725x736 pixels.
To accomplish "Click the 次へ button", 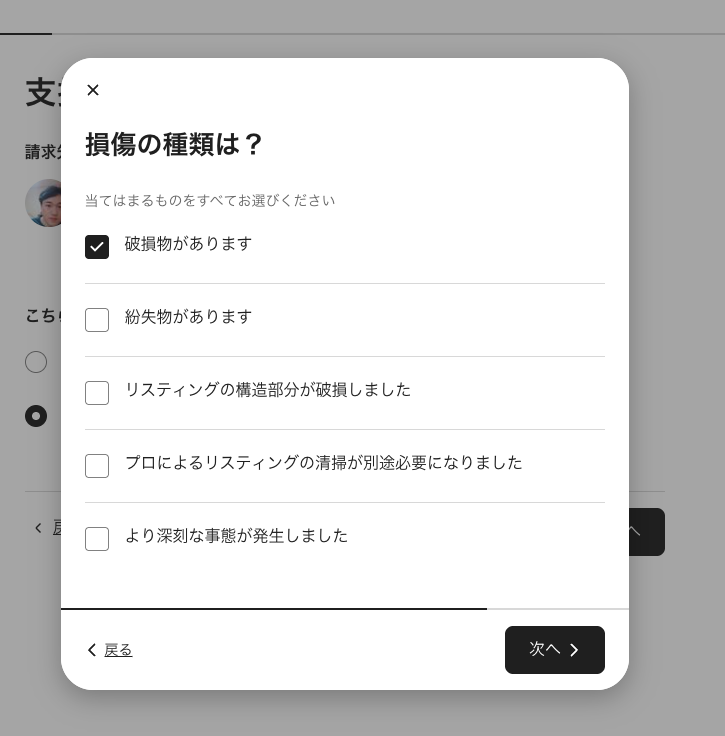I will (x=554, y=650).
